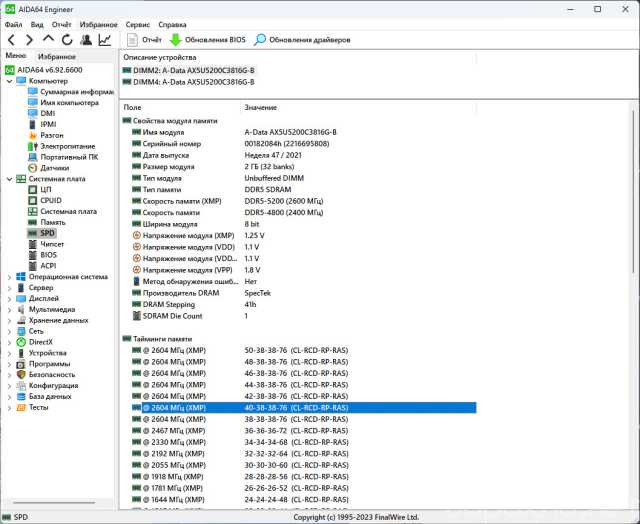This screenshot has height=524, width=640.
Task: Click the magnifier Обновления драйверов icon
Action: point(260,40)
